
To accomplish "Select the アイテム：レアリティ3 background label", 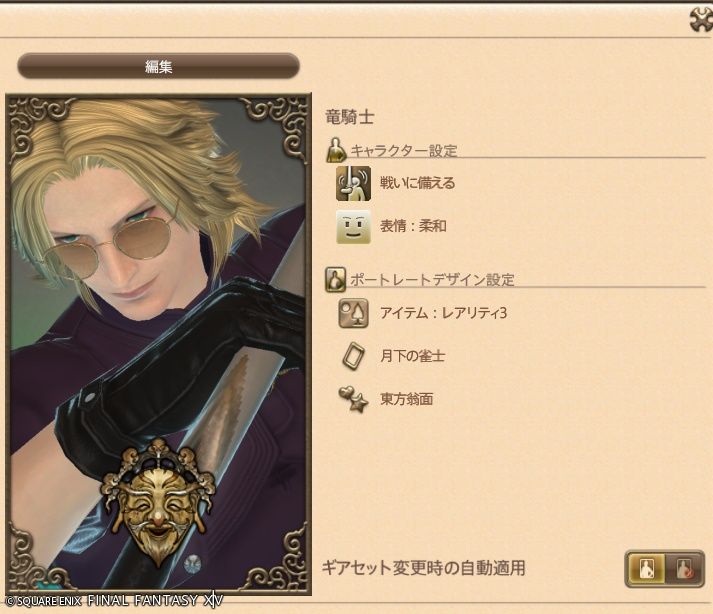I will [x=443, y=313].
